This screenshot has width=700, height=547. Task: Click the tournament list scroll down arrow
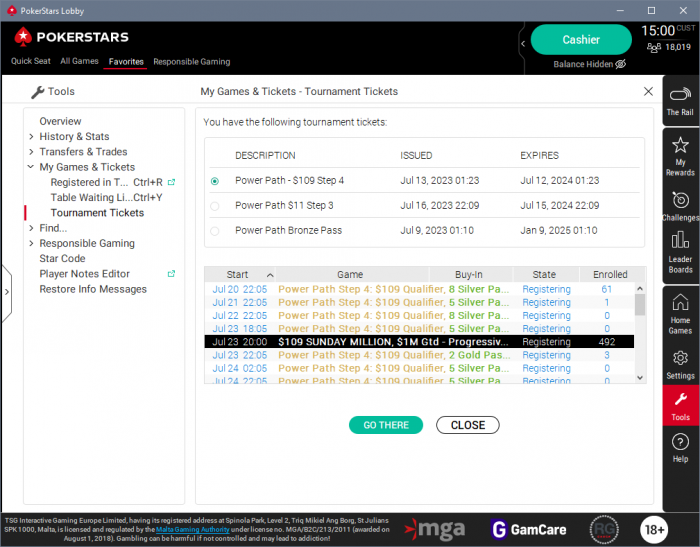coord(640,378)
